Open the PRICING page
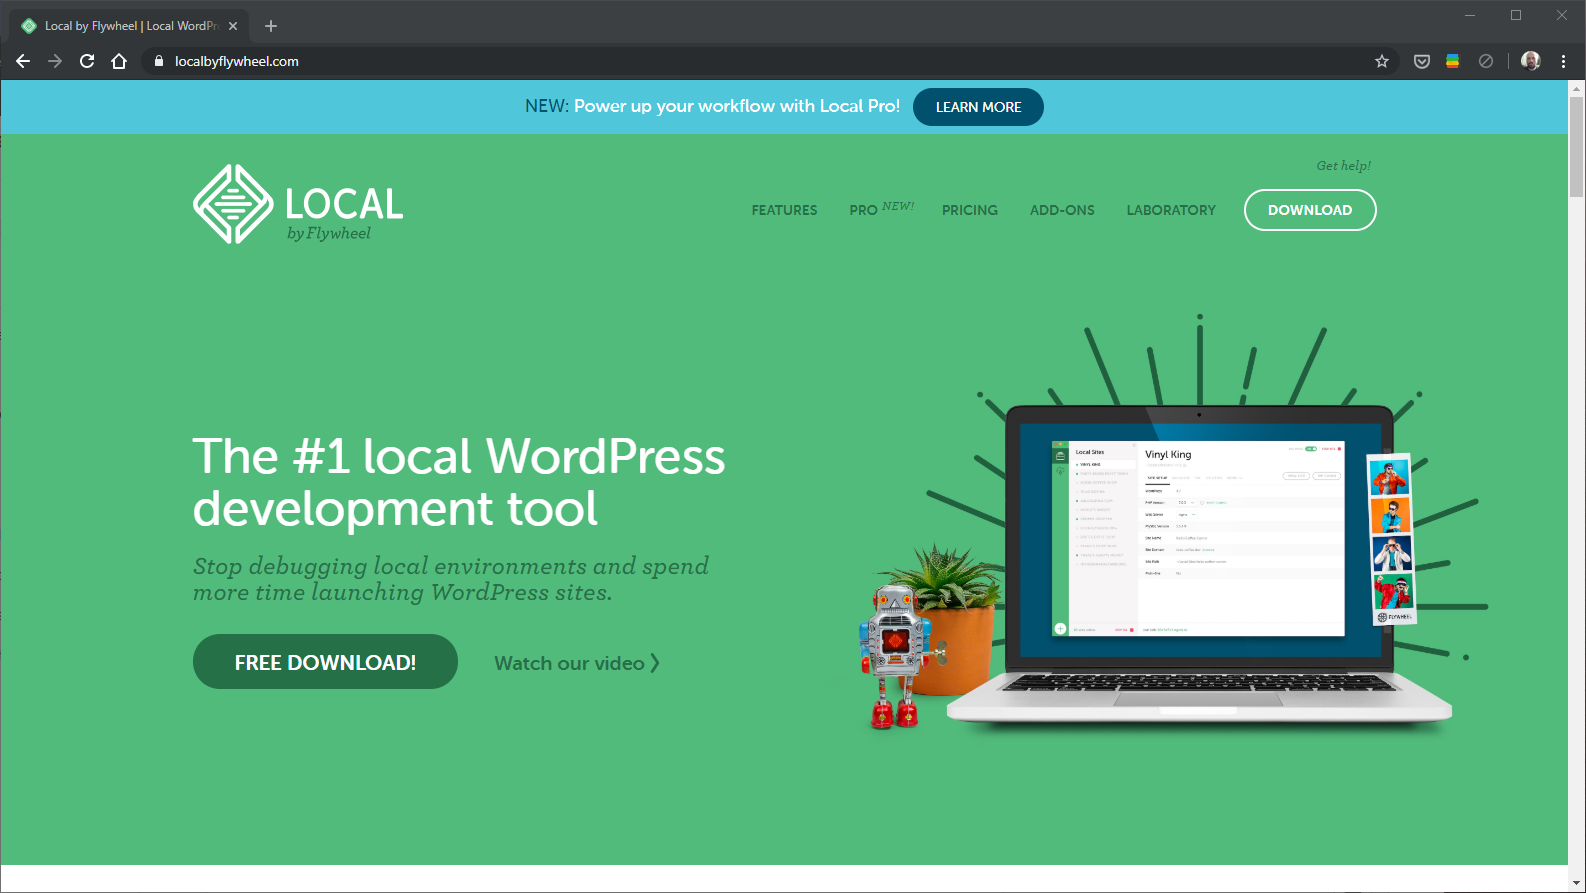Screen dimensions: 1586x893 970,210
